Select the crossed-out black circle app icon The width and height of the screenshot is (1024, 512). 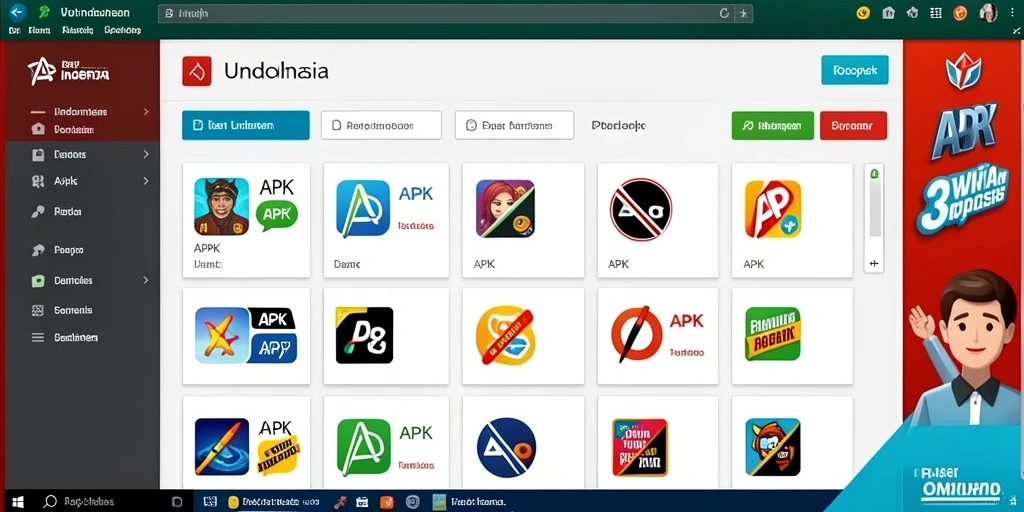coord(641,209)
